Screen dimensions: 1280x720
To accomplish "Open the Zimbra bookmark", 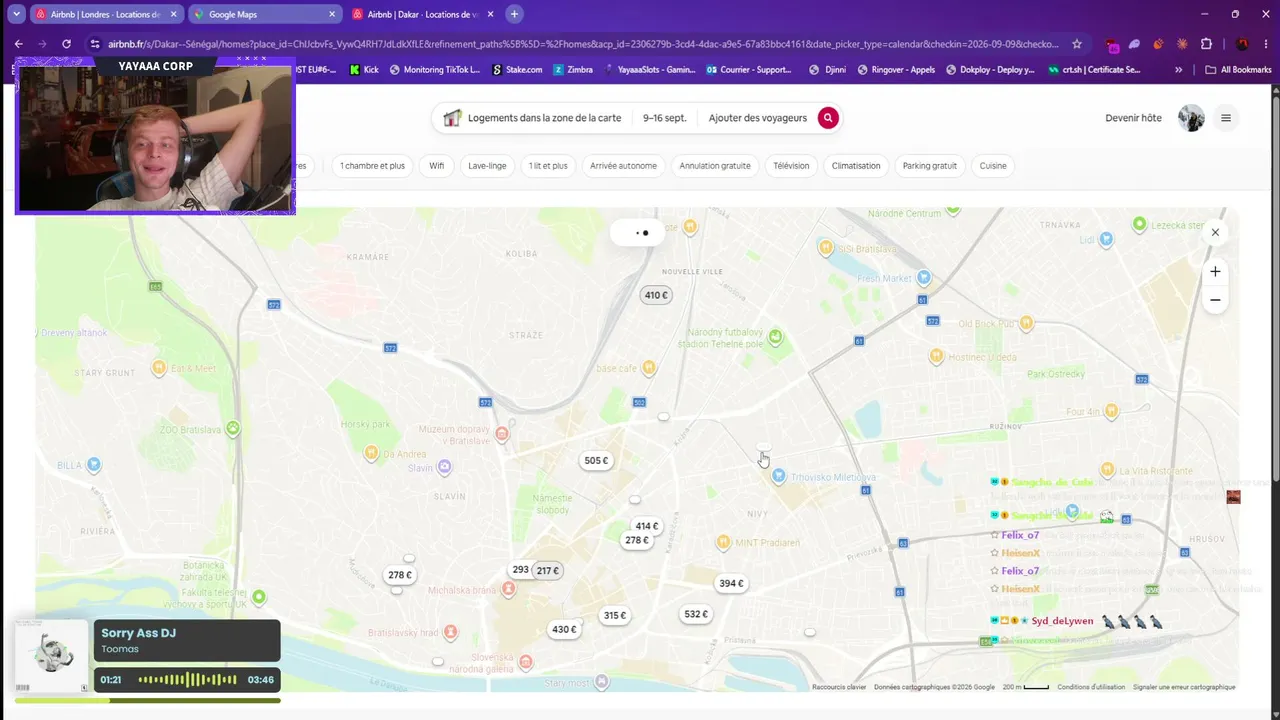I will coord(571,70).
